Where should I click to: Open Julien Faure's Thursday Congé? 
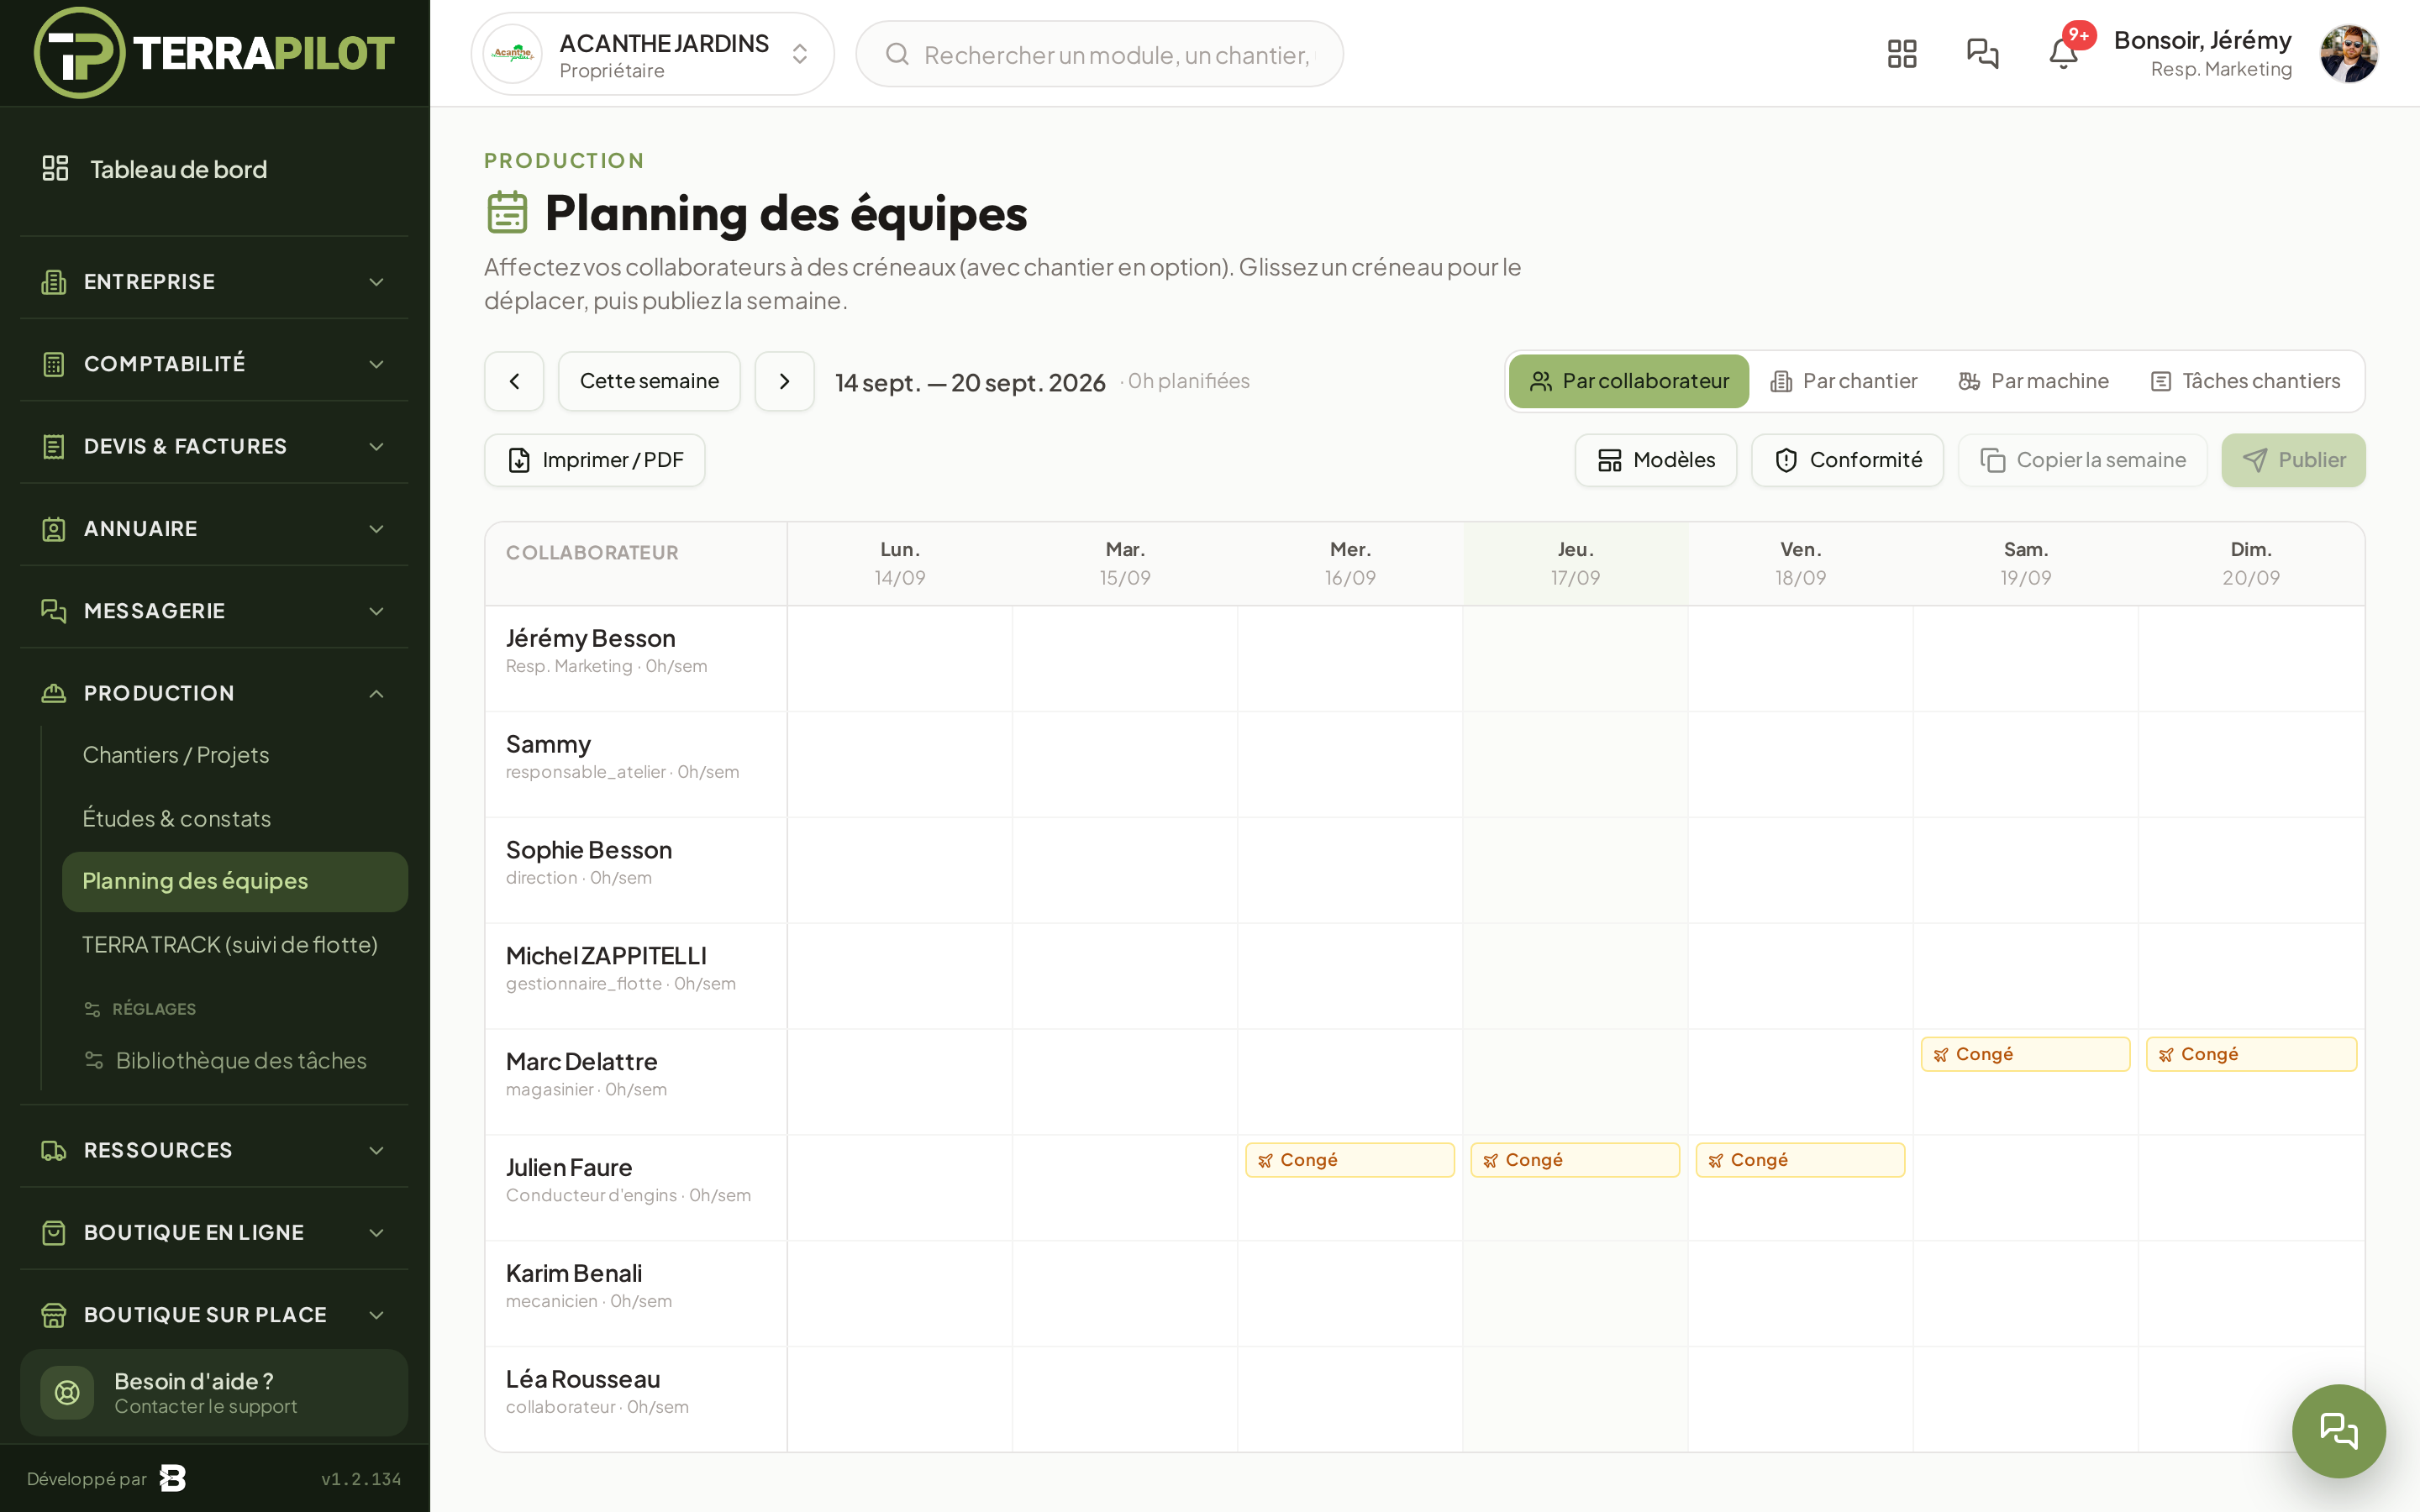point(1575,1160)
